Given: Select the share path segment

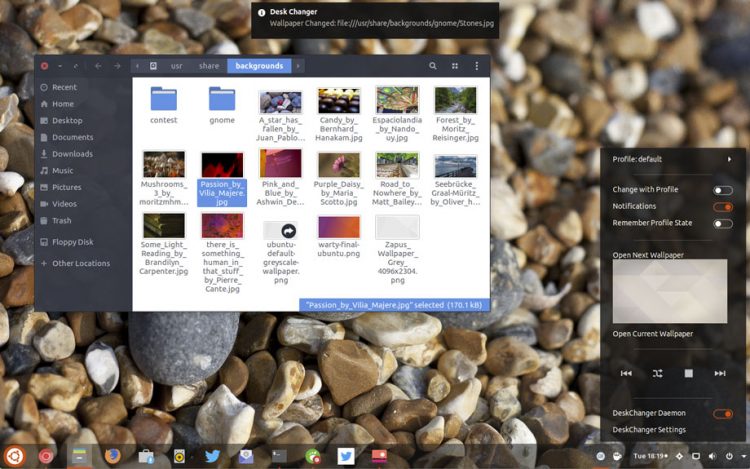Looking at the screenshot, I should [x=209, y=66].
